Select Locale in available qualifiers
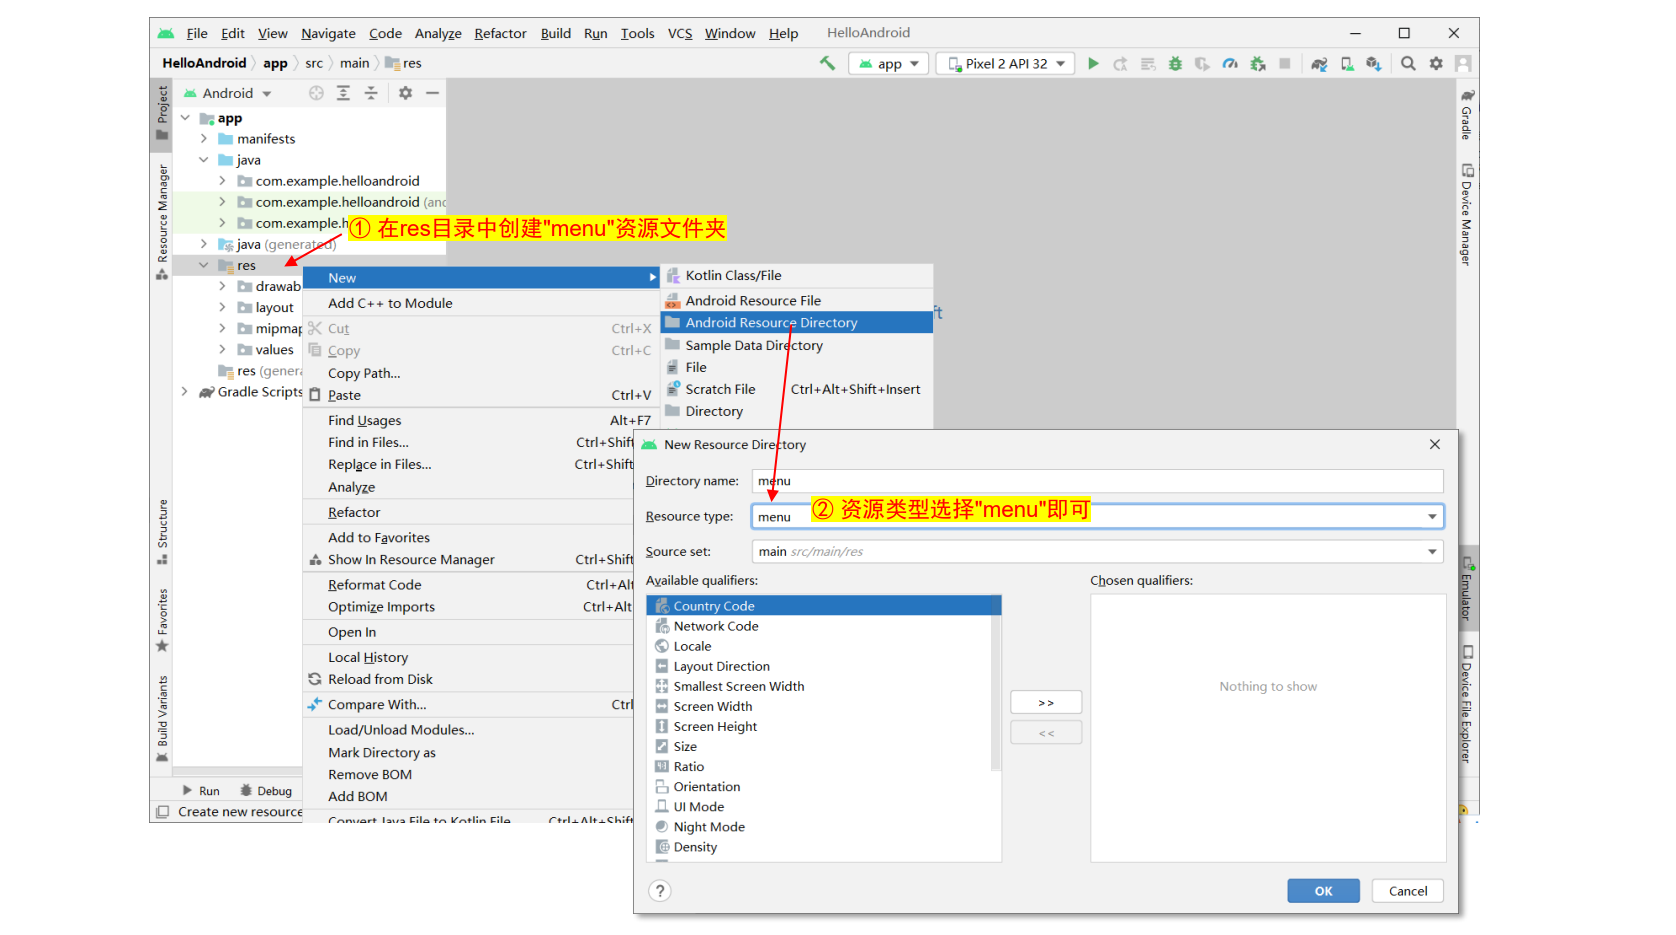Viewport: 1676px width, 935px height. pos(820,646)
